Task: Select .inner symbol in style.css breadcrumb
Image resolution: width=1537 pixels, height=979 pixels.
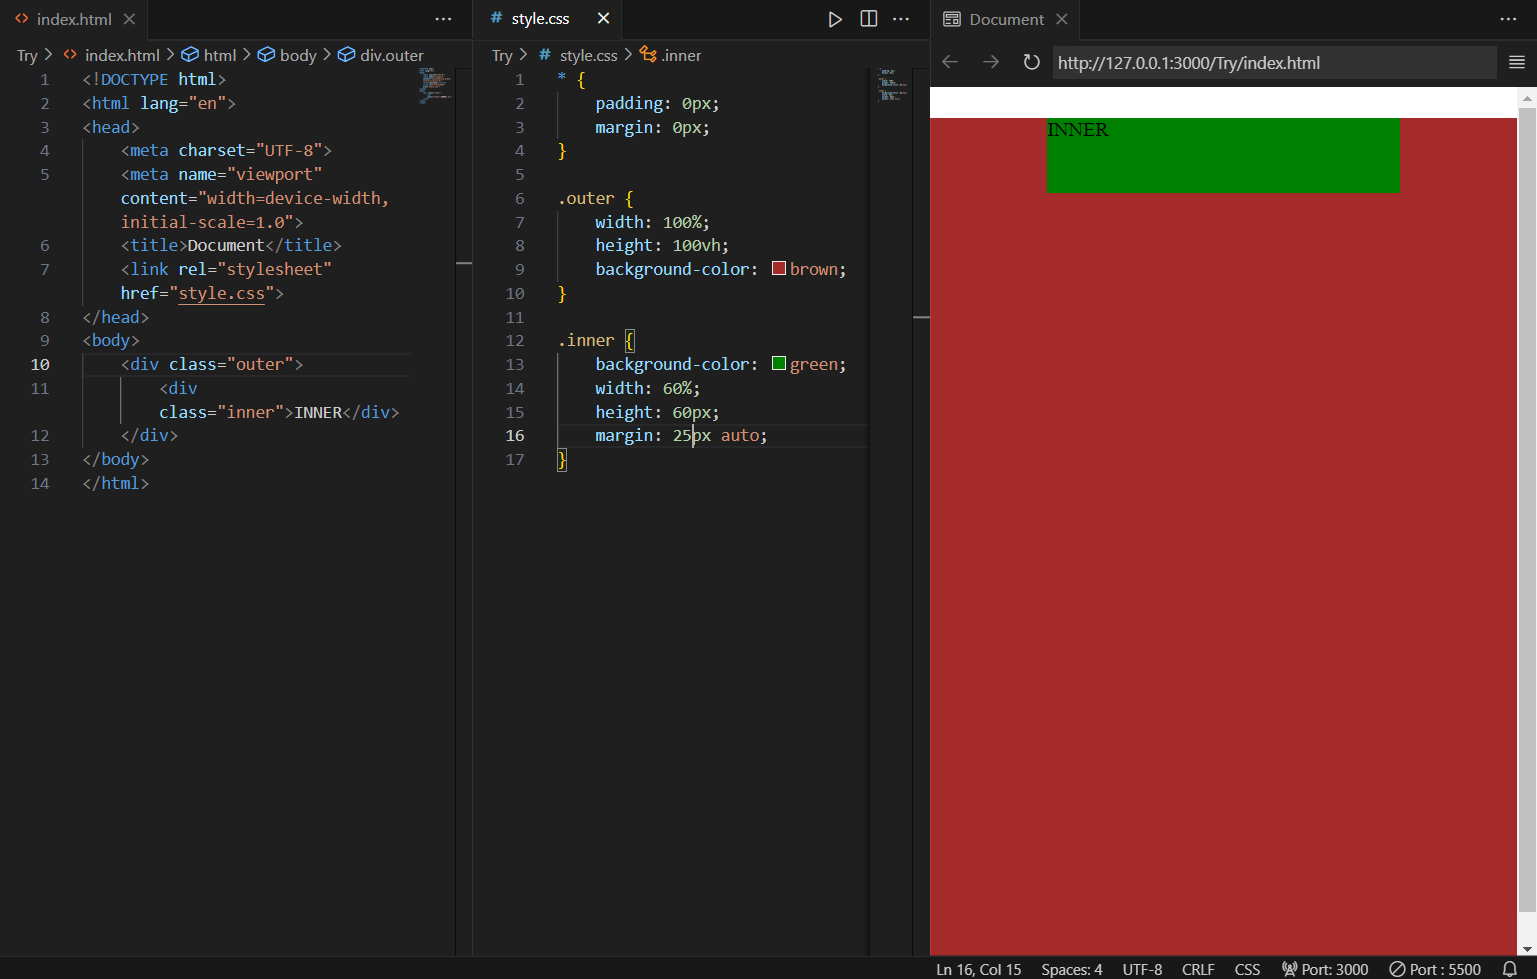Action: tap(671, 55)
